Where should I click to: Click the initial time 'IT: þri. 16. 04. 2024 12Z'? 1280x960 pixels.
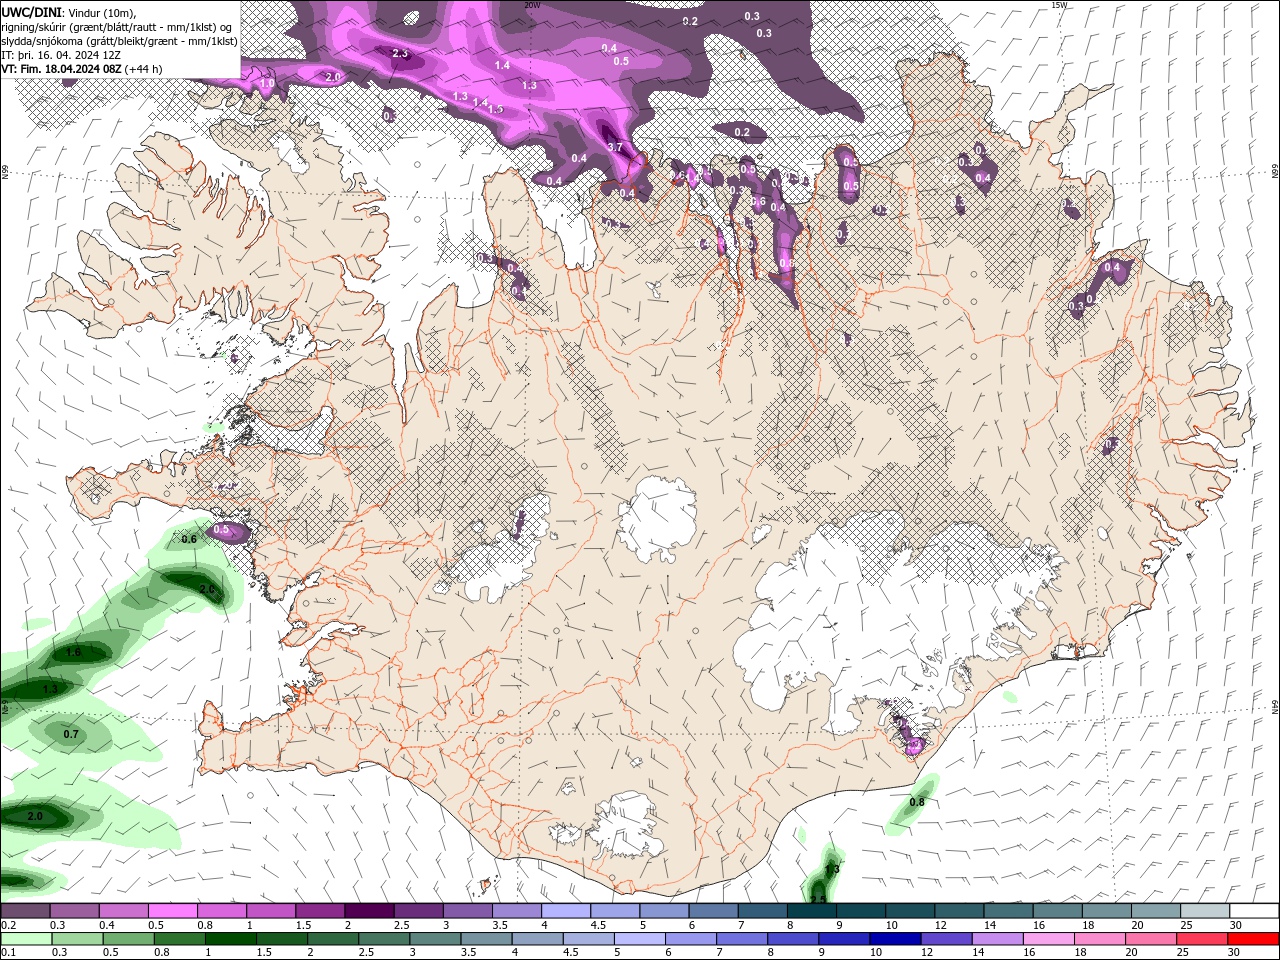pos(59,55)
